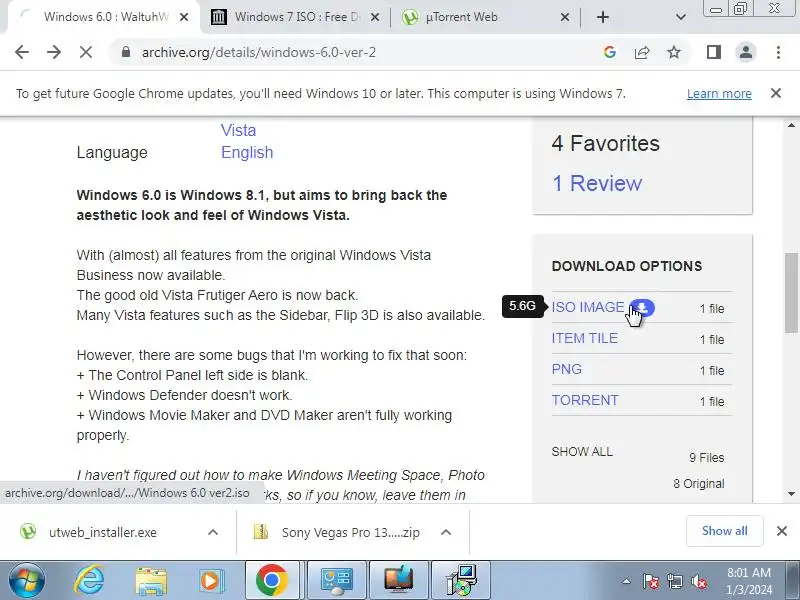Viewport: 800px width, 600px height.
Task: Open the TORRENT download option
Action: click(585, 401)
